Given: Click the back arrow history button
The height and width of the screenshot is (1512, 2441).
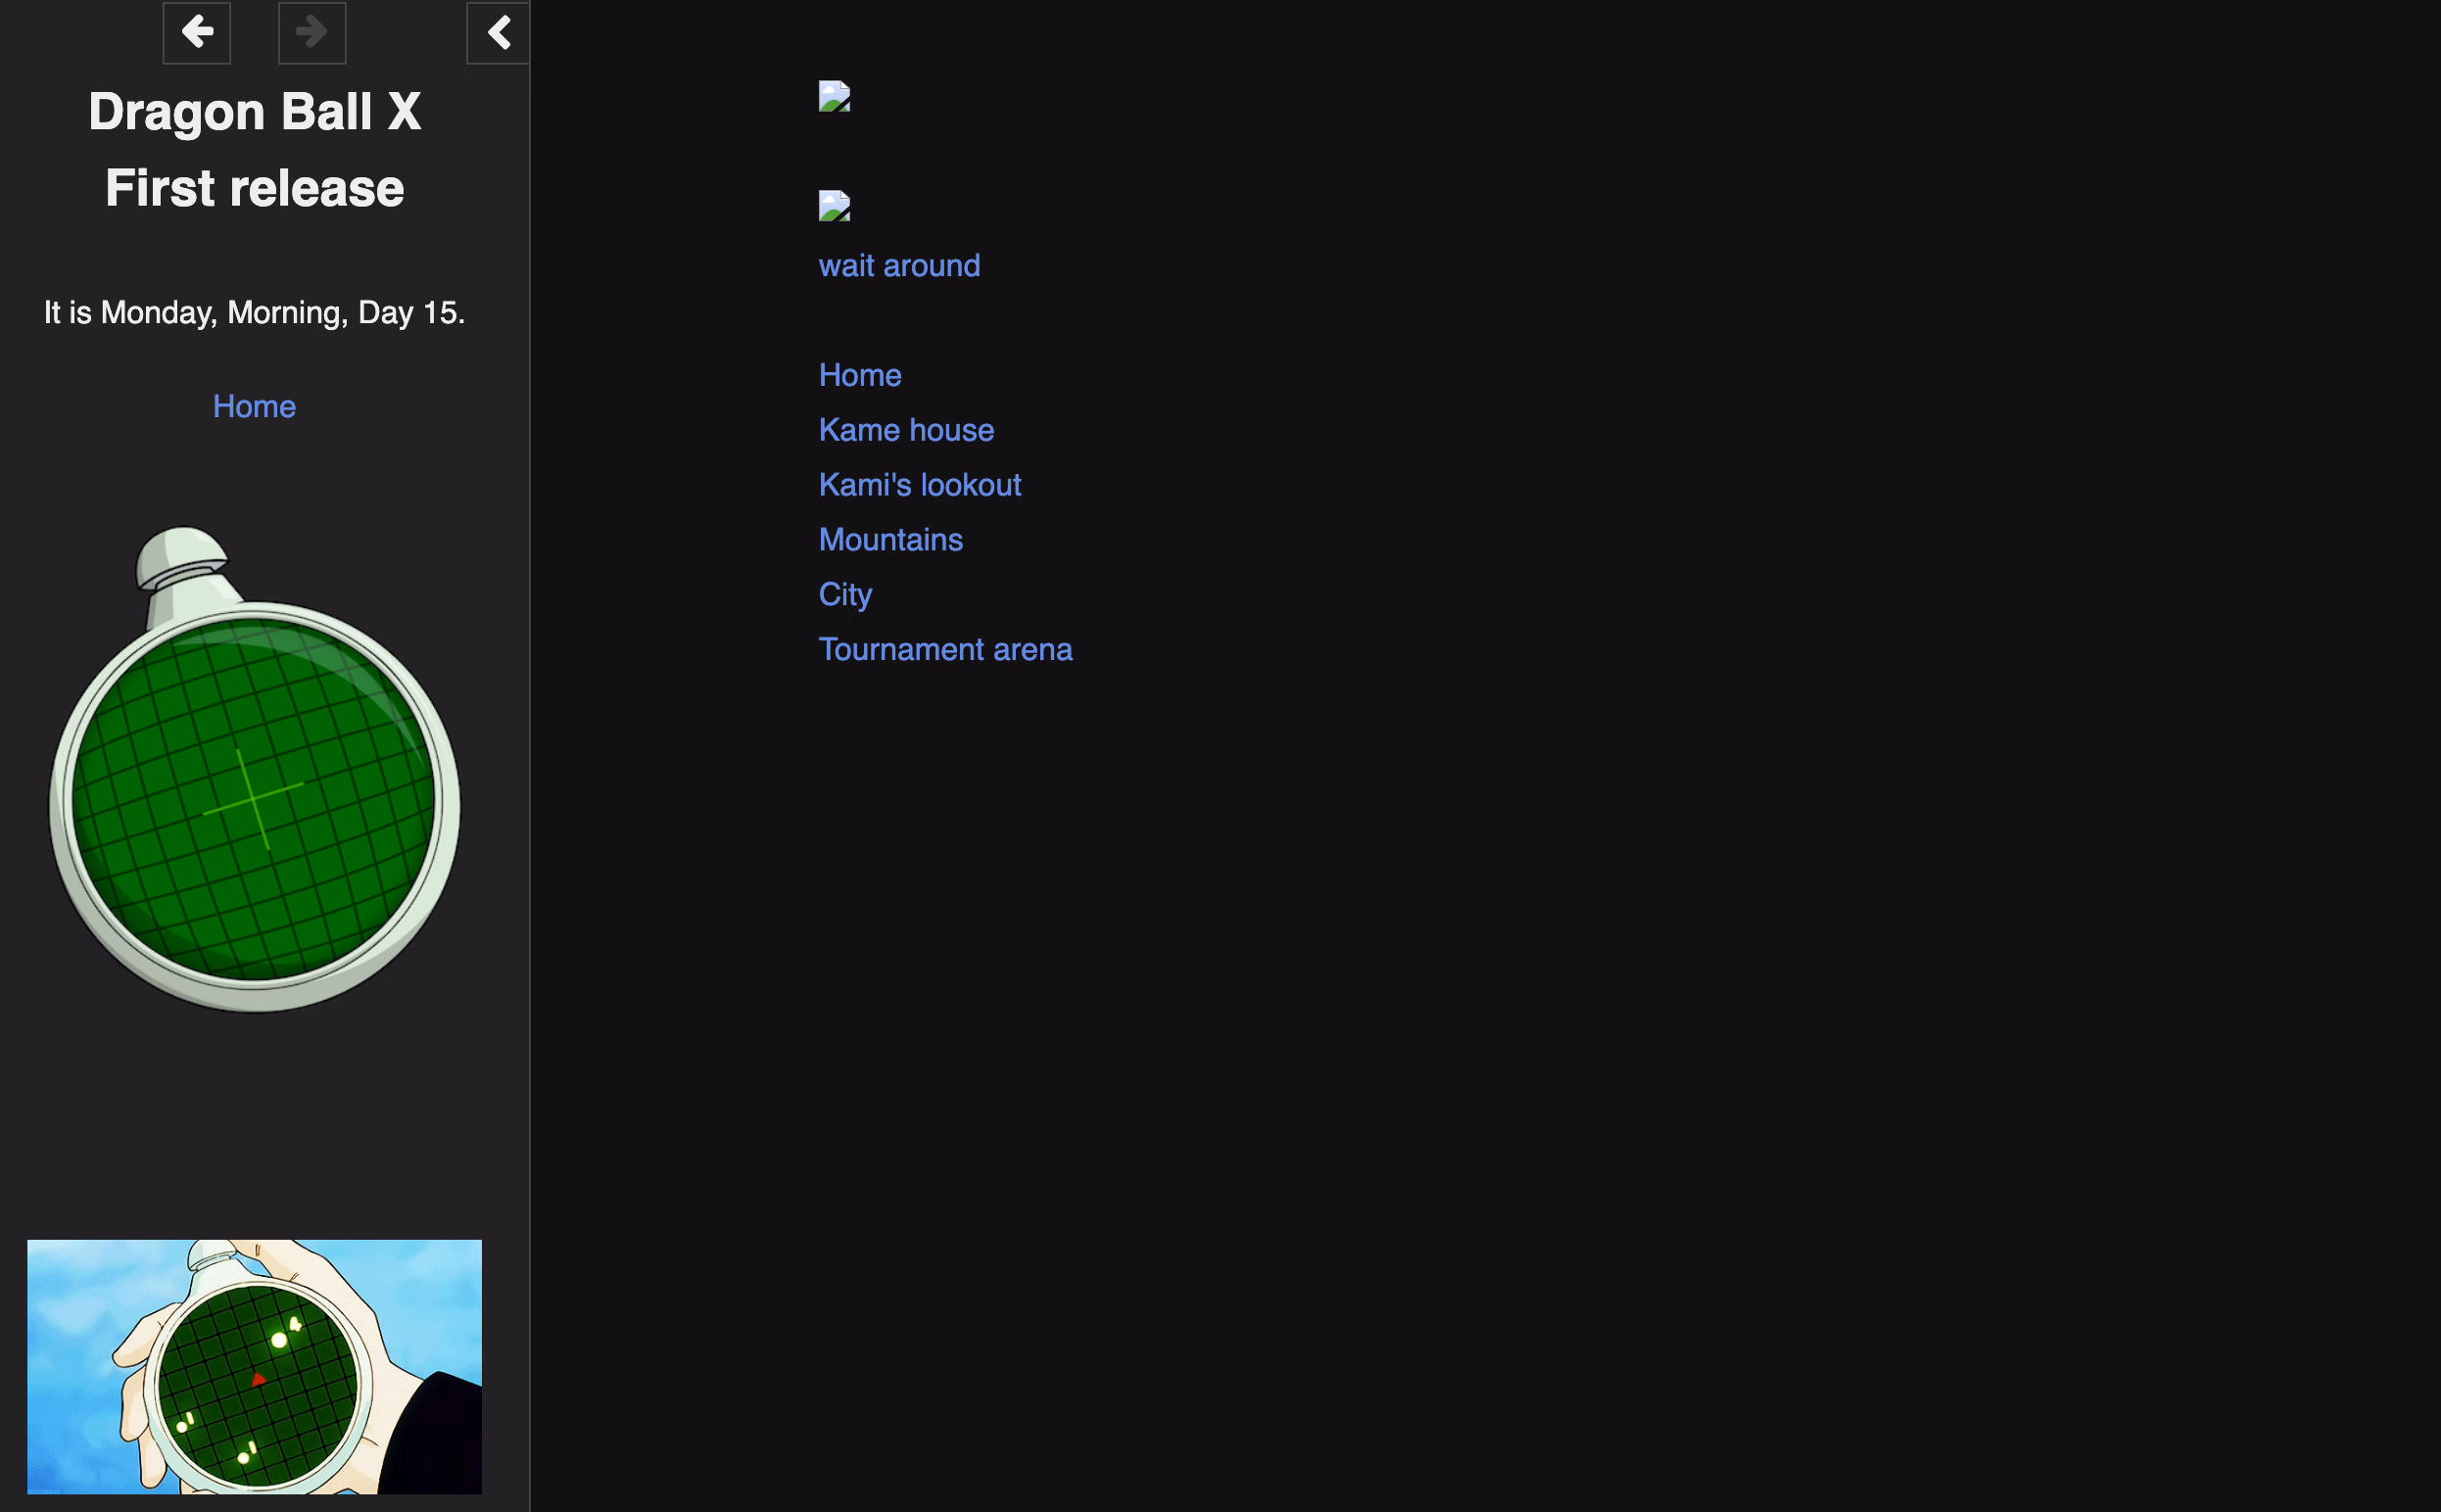Looking at the screenshot, I should (197, 32).
